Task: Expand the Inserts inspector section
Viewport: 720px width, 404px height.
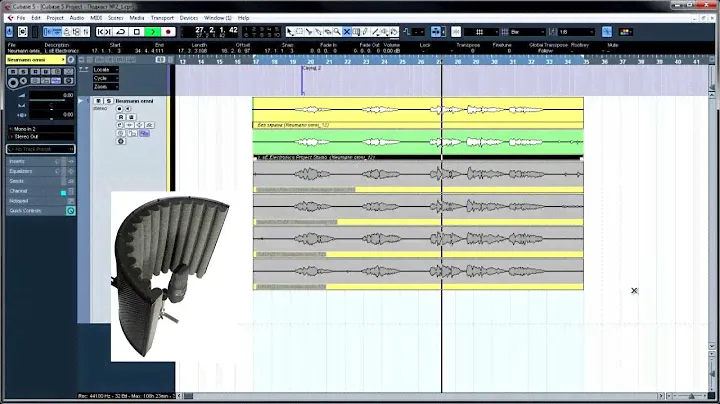Action: pyautogui.click(x=17, y=161)
